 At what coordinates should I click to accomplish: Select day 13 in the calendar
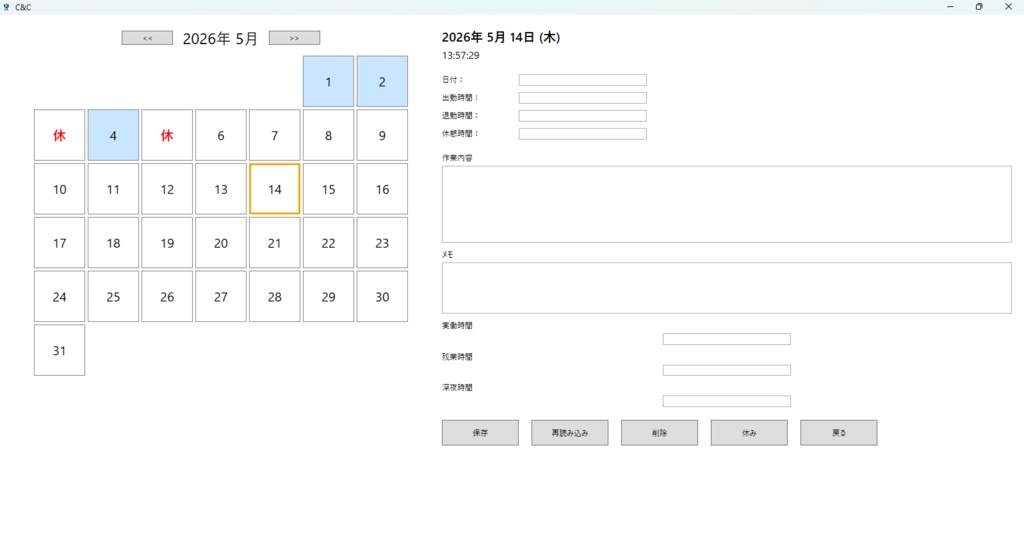[x=221, y=189]
